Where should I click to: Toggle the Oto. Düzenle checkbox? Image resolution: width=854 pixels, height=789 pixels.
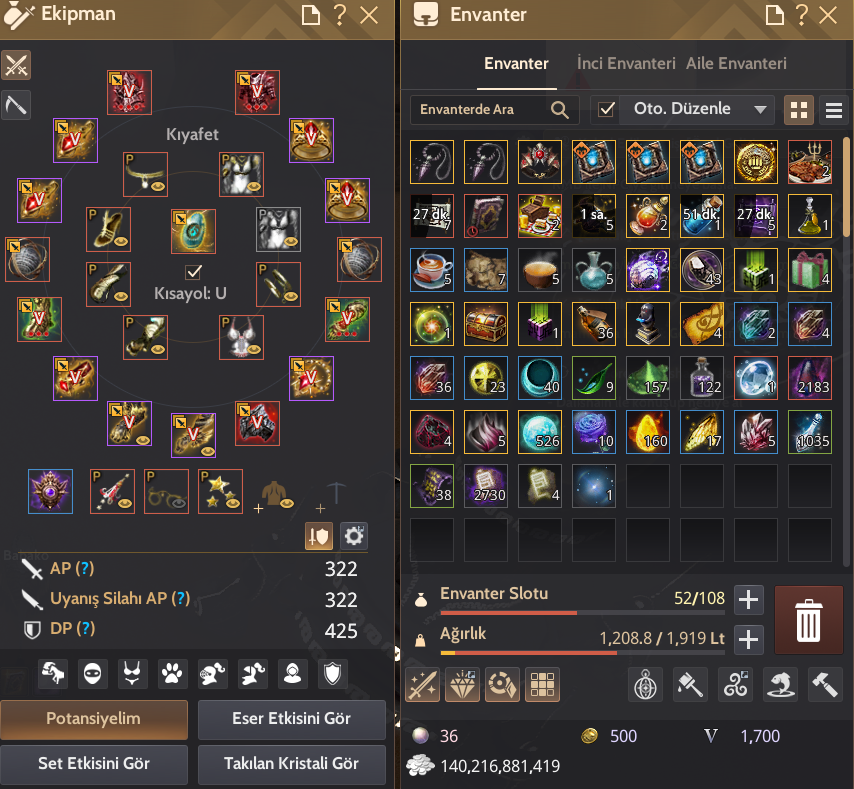coord(606,109)
